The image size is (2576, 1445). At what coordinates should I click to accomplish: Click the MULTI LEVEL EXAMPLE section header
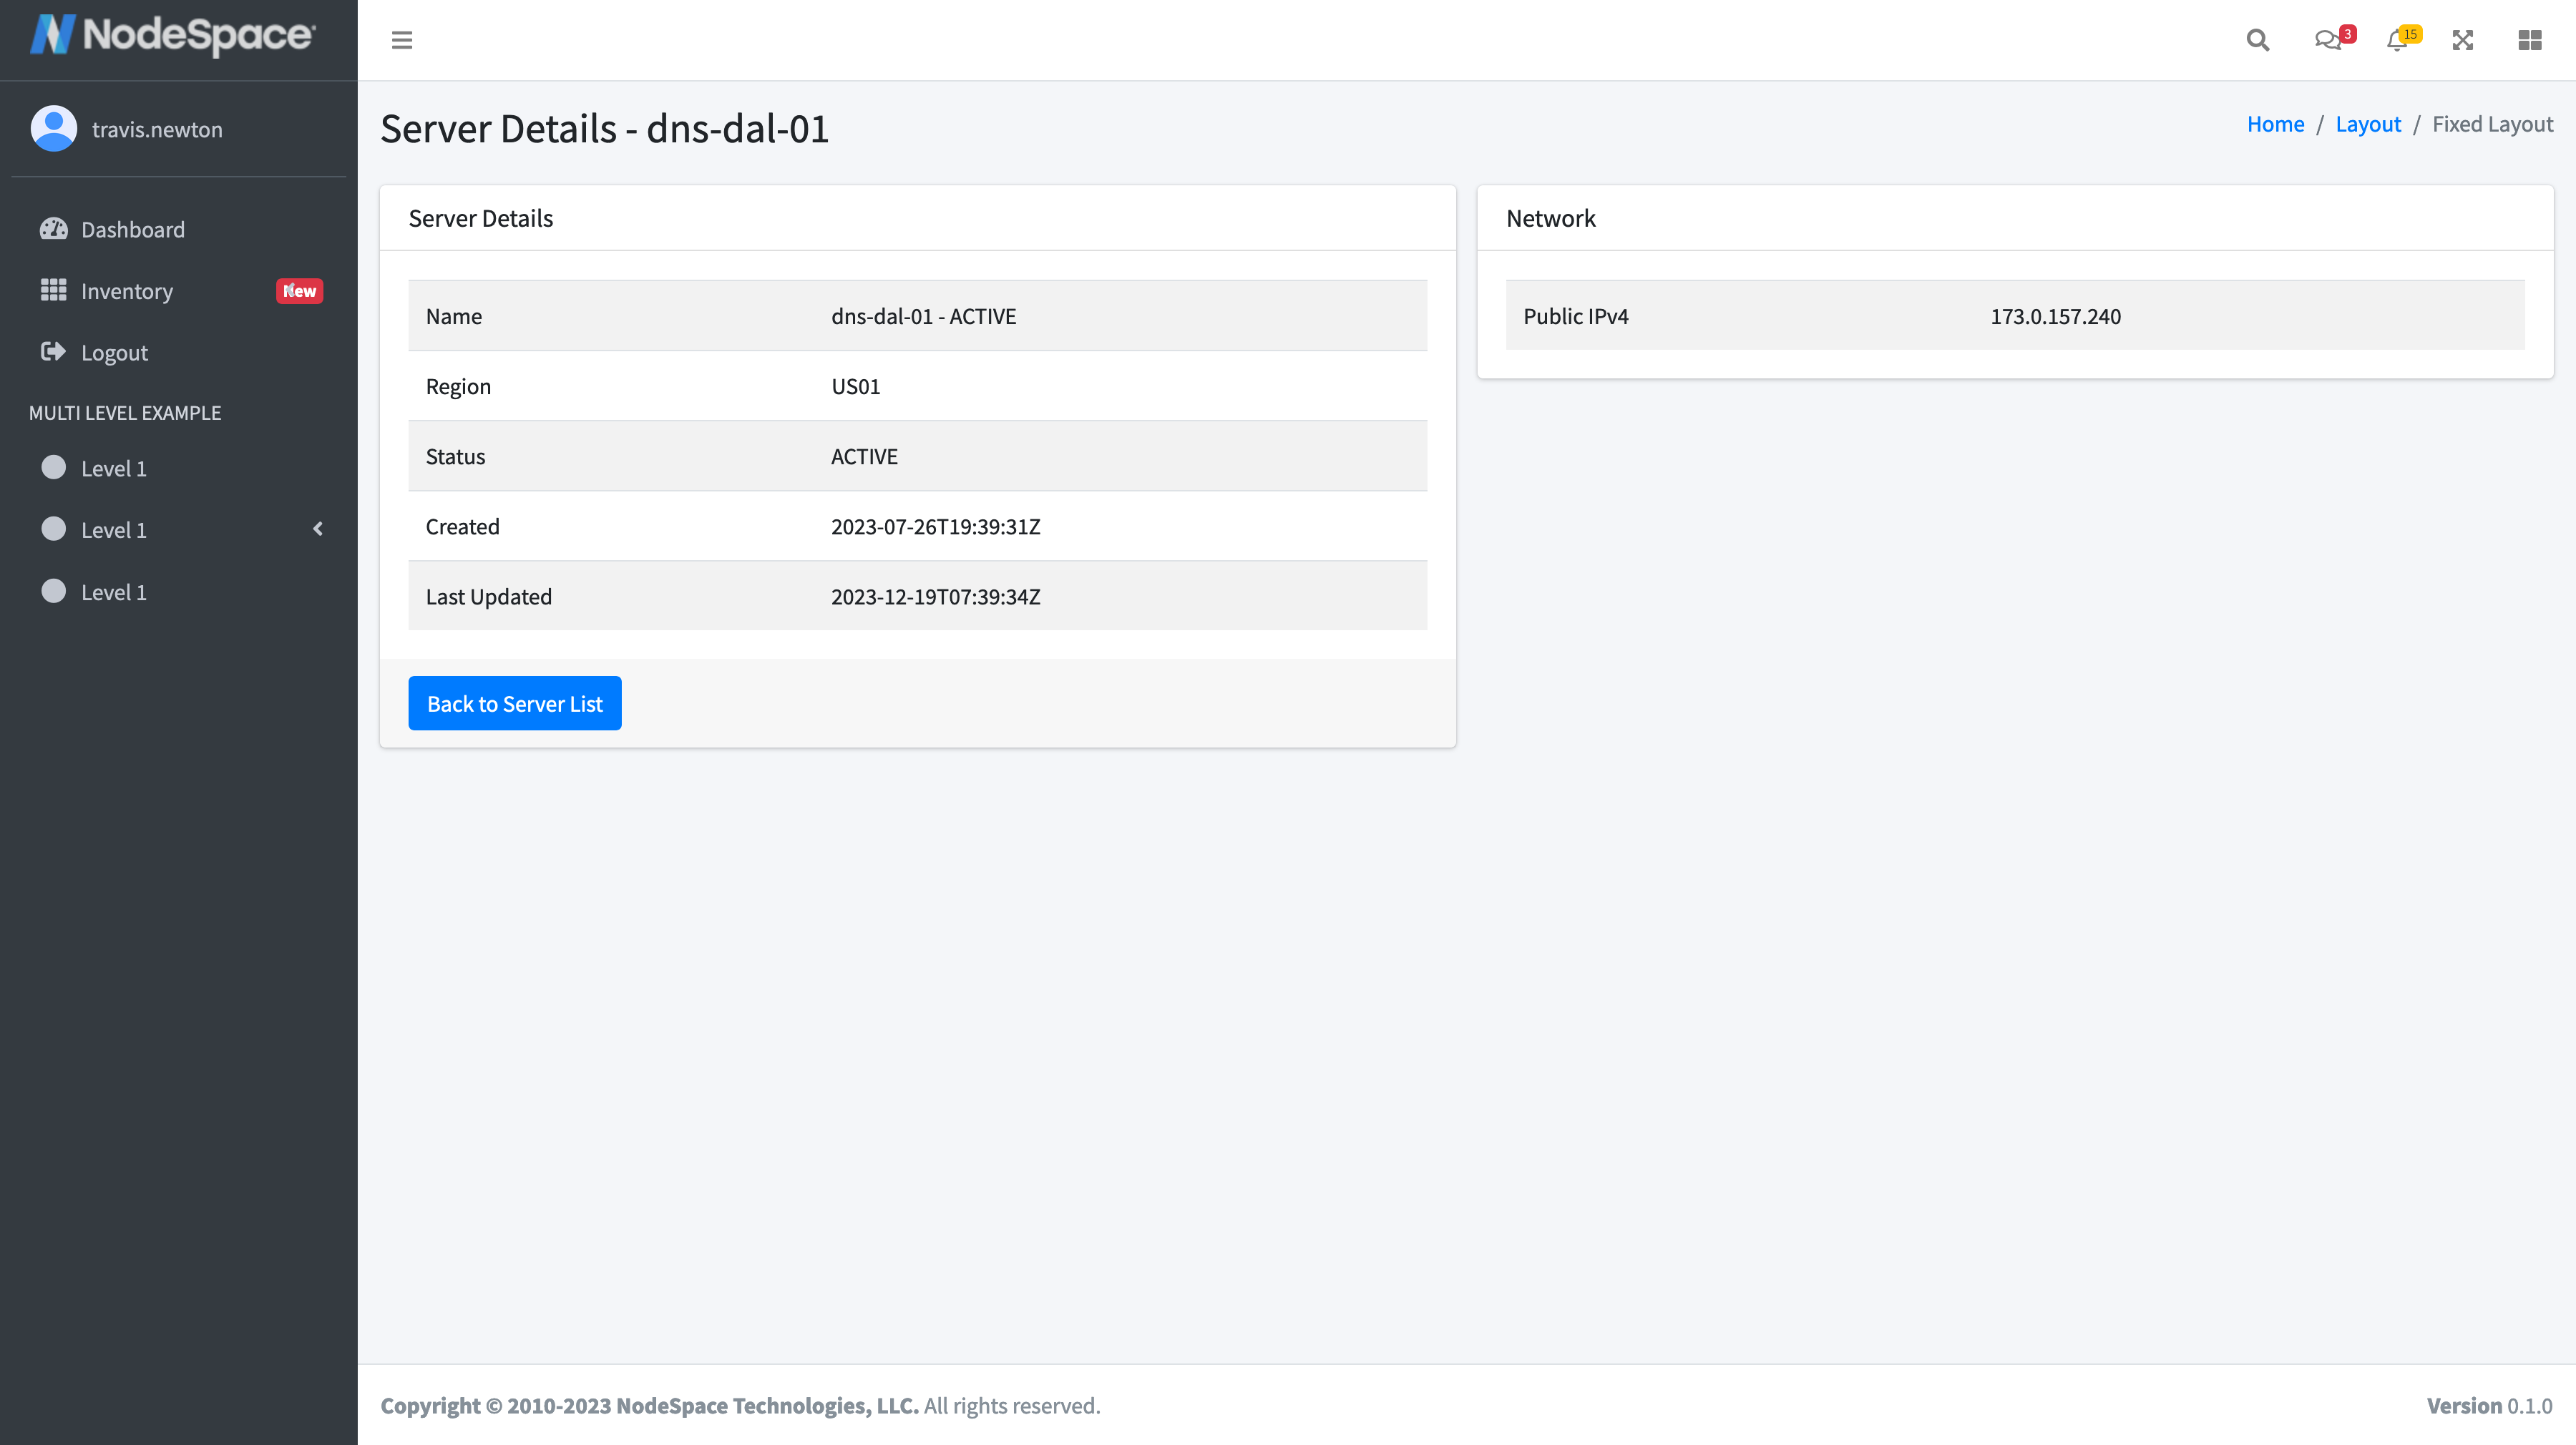pos(125,413)
